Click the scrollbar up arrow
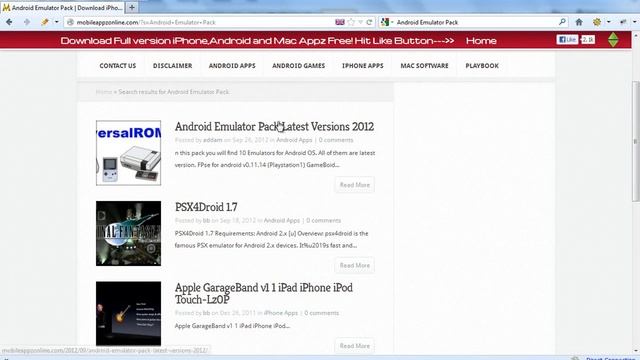The height and width of the screenshot is (360, 640). (636, 36)
